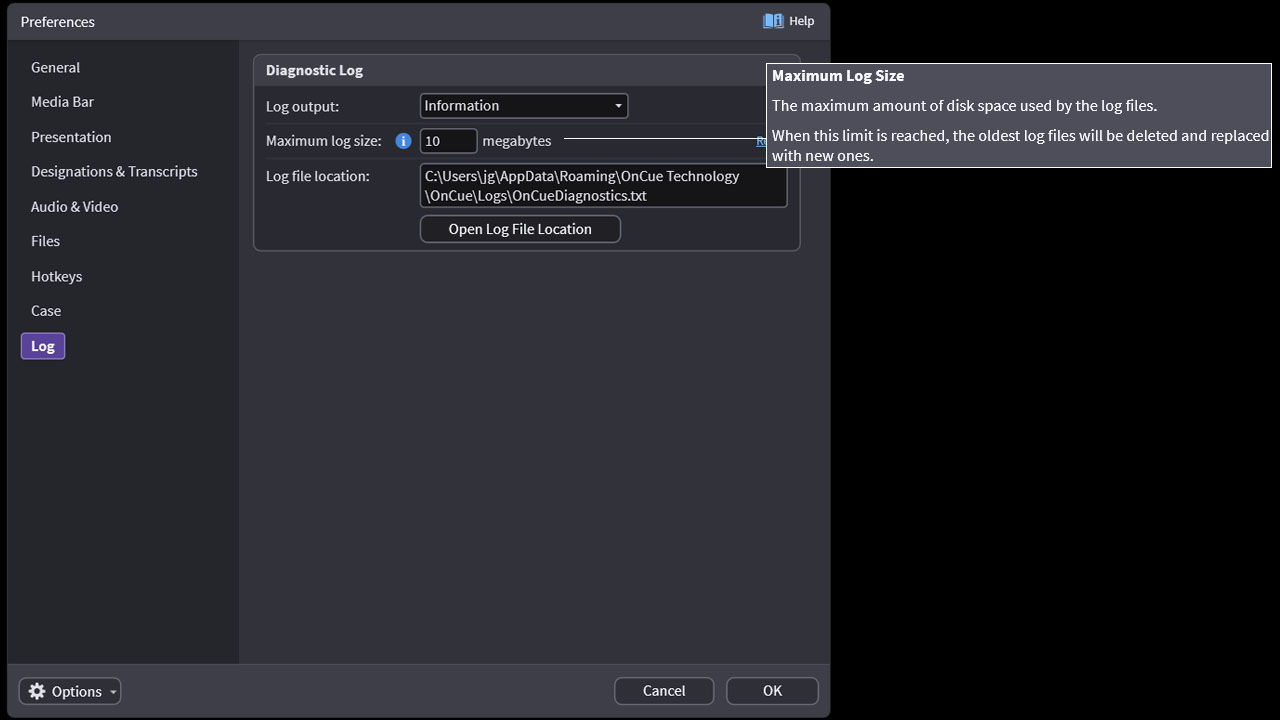Image resolution: width=1280 pixels, height=720 pixels.
Task: Select the Case preferences category
Action: click(x=46, y=311)
